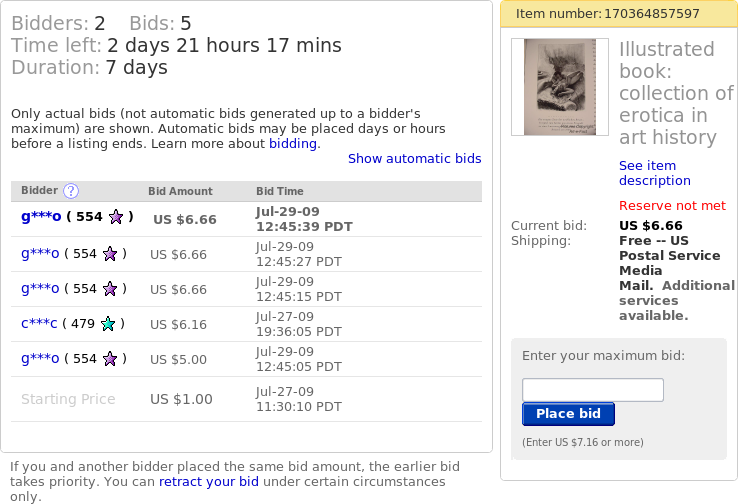This screenshot has width=738, height=504.
Task: Click the Bidder help question mark icon
Action: coord(71,191)
